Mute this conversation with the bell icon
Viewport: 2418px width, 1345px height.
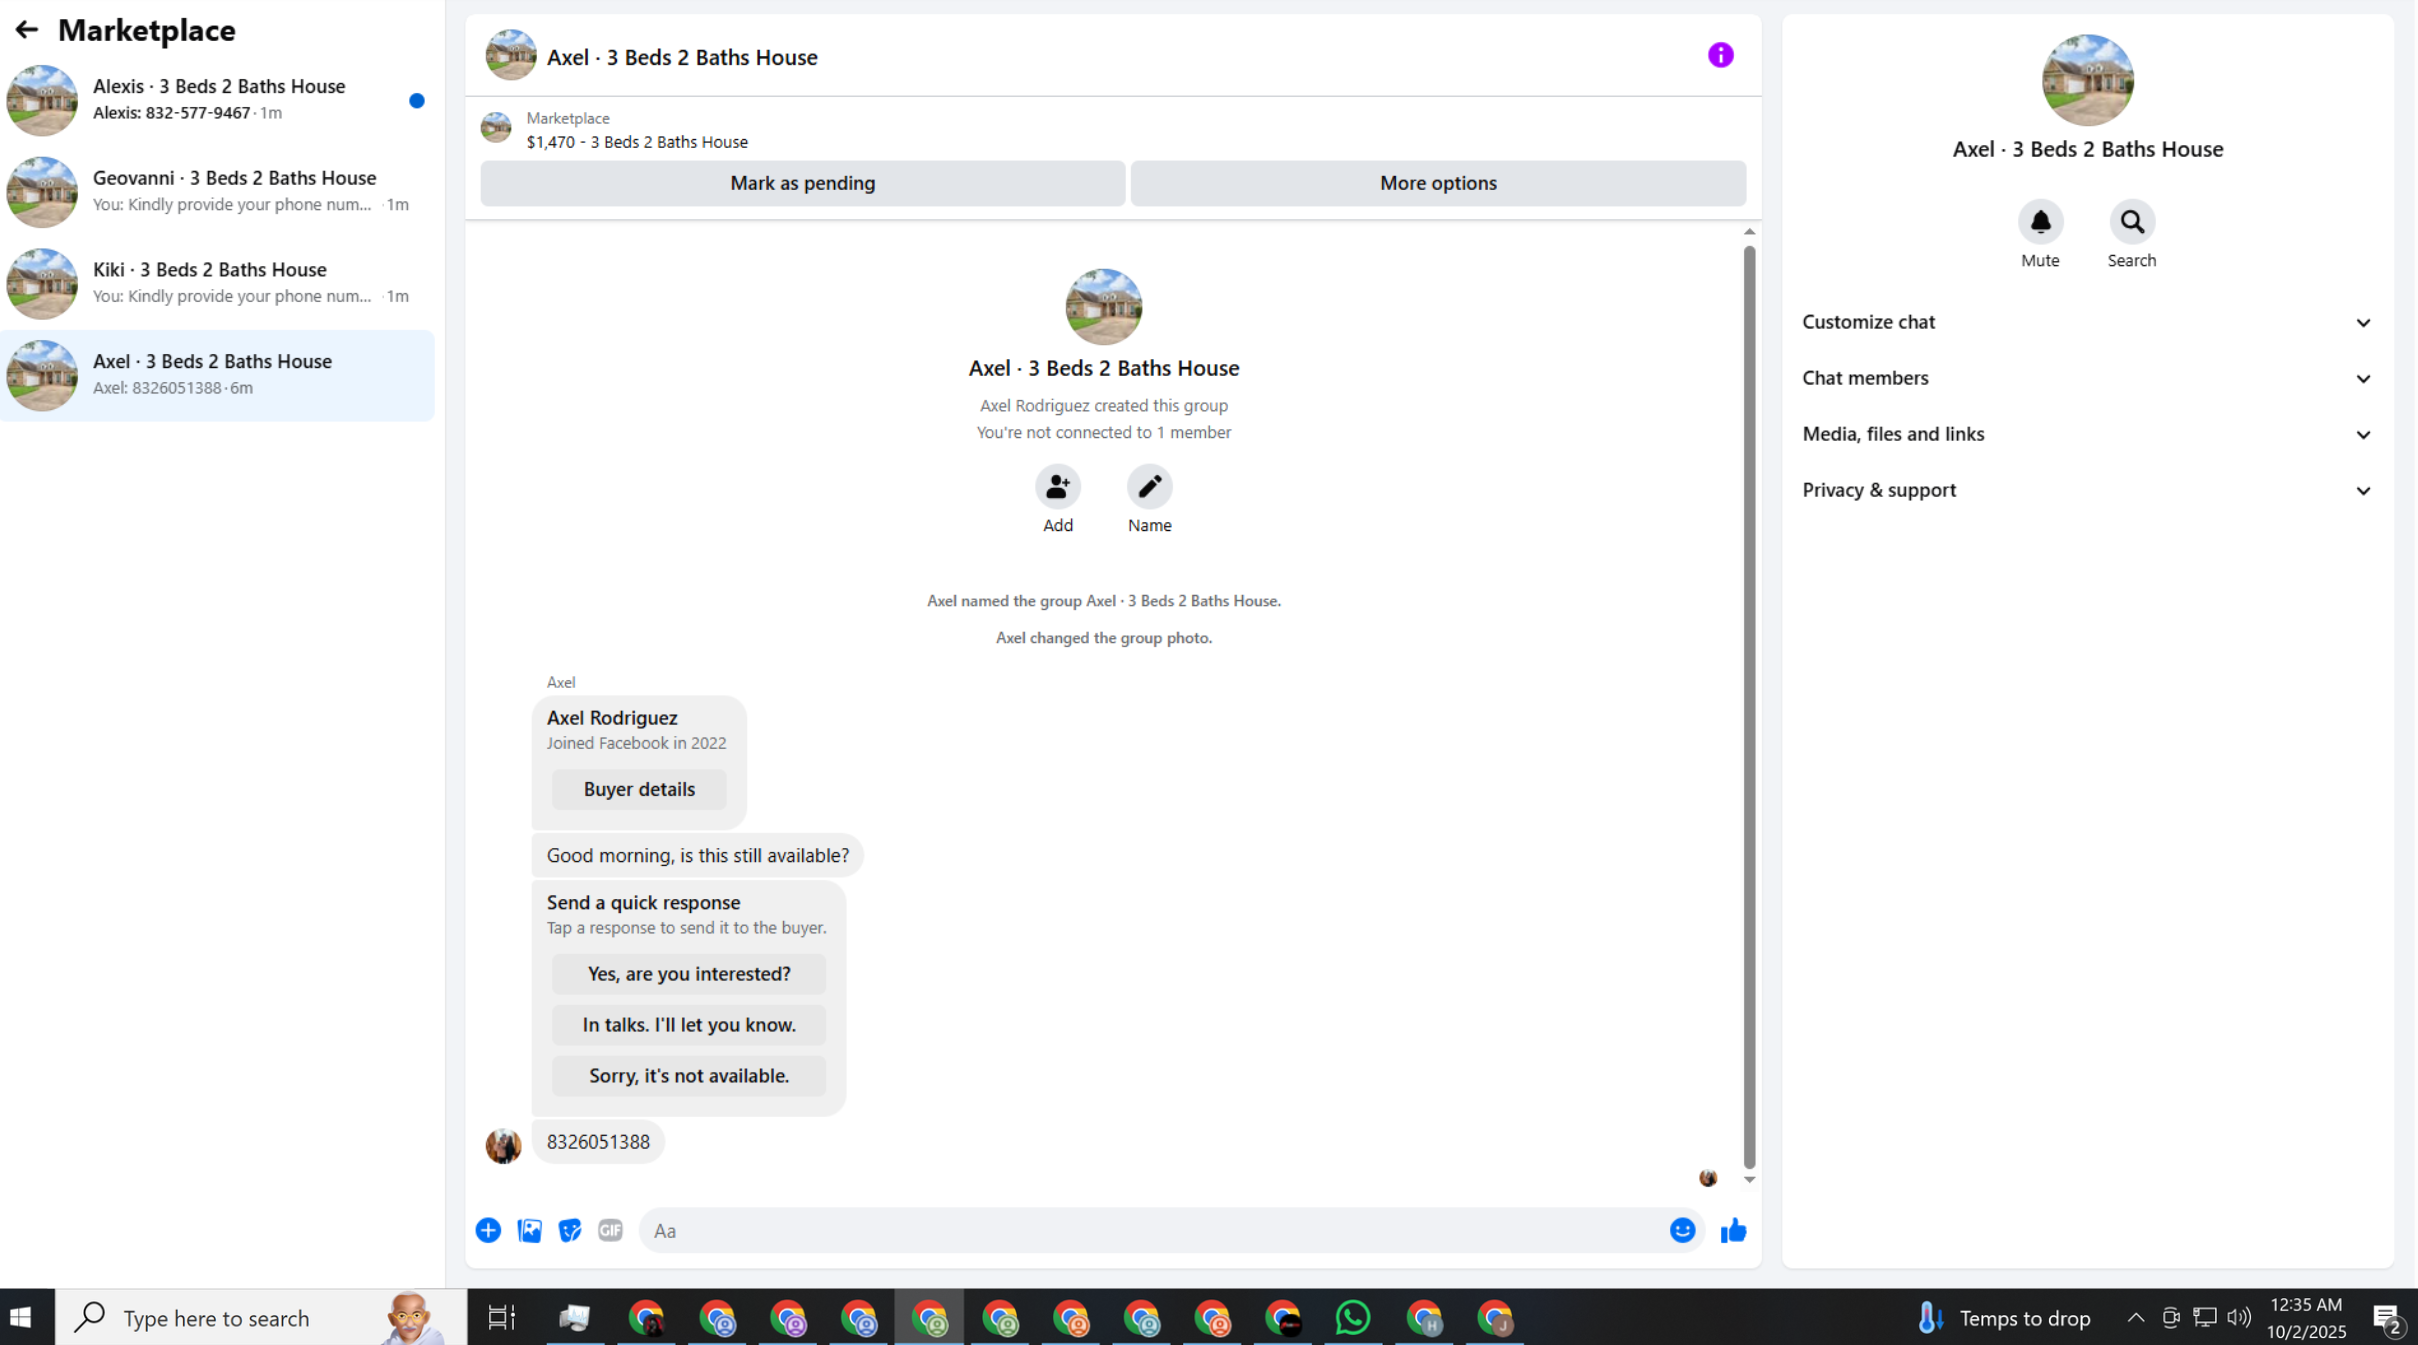[2040, 222]
